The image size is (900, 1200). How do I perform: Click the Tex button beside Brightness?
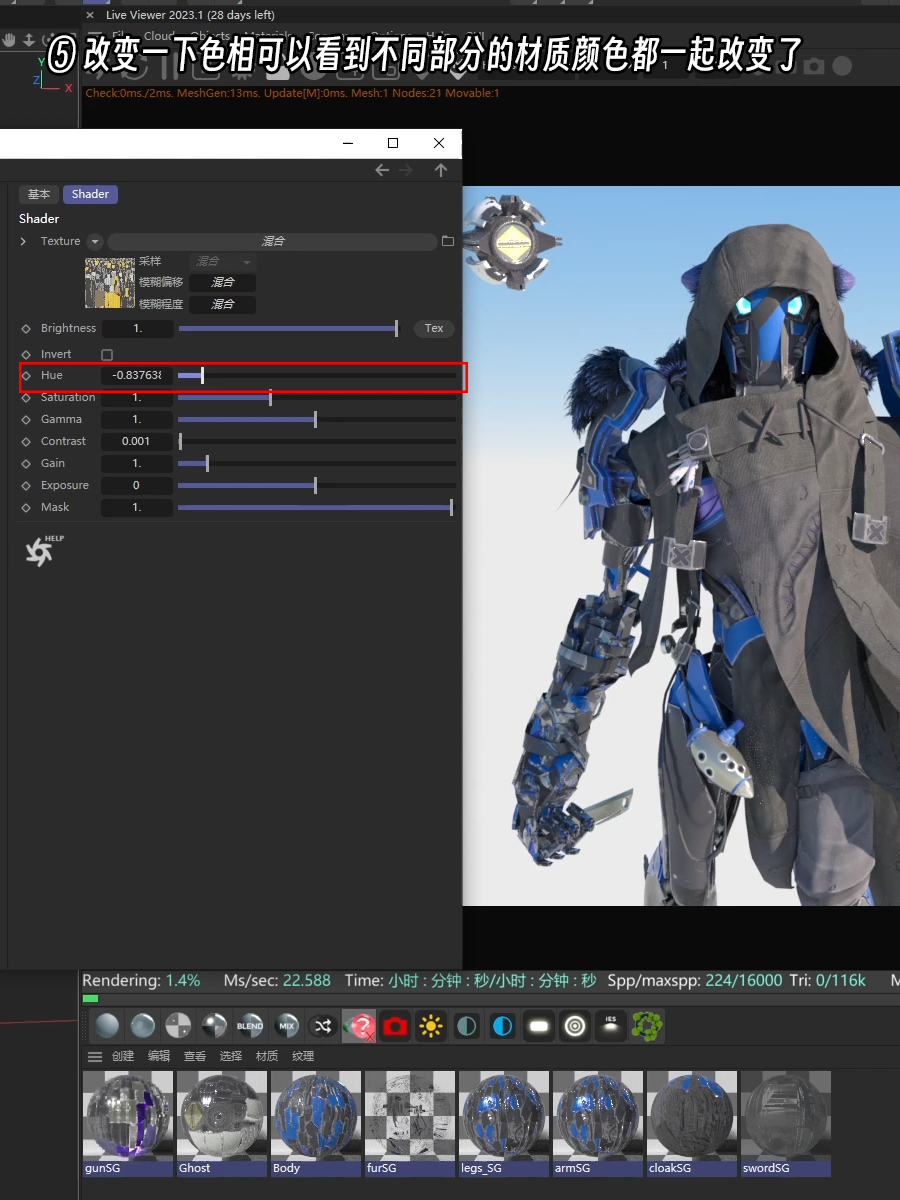[x=434, y=328]
